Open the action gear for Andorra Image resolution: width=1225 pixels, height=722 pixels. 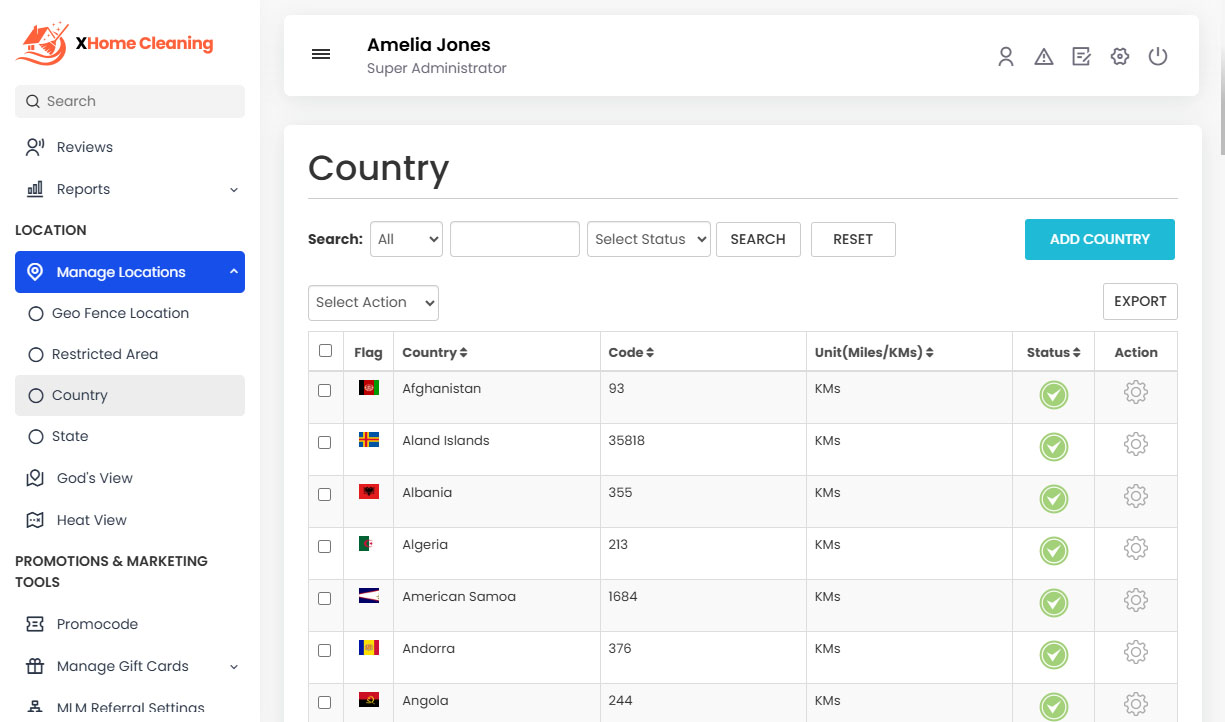[1135, 653]
